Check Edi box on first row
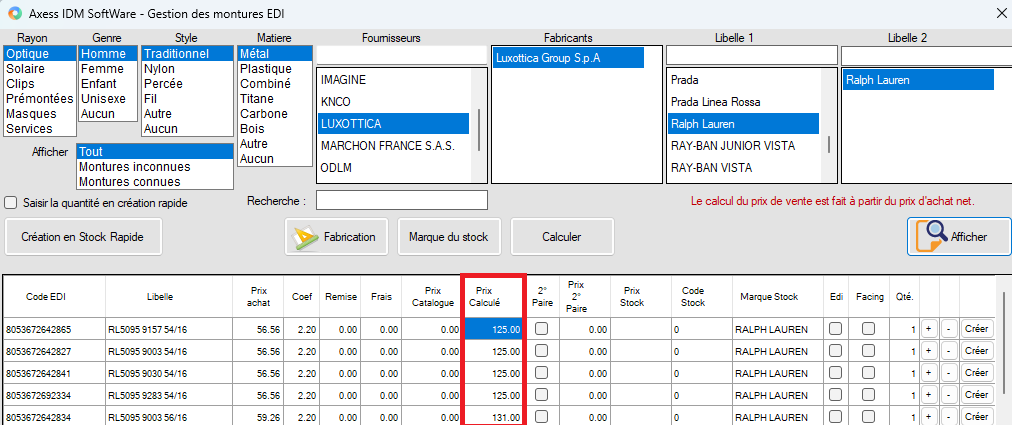The height and width of the screenshot is (425, 1012). (x=835, y=328)
